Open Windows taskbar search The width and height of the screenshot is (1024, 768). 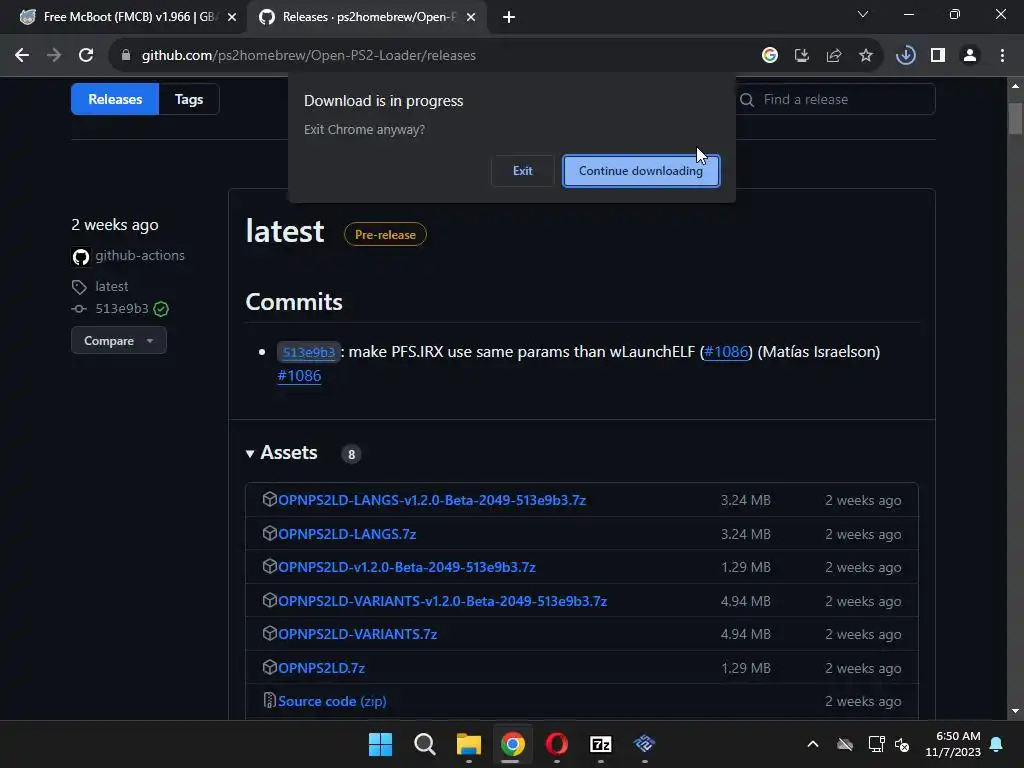pyautogui.click(x=424, y=744)
